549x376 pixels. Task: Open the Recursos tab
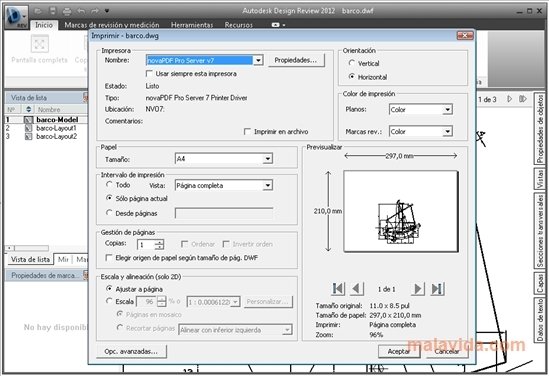238,25
